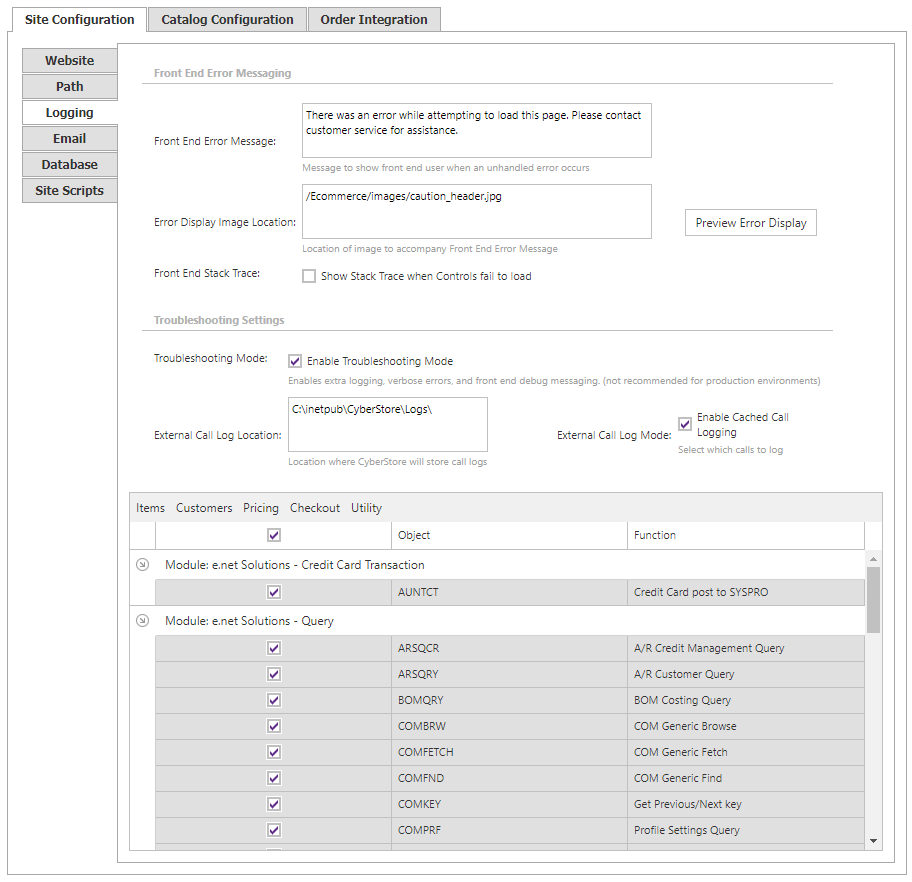Click A/R Customer Query cell

(746, 674)
